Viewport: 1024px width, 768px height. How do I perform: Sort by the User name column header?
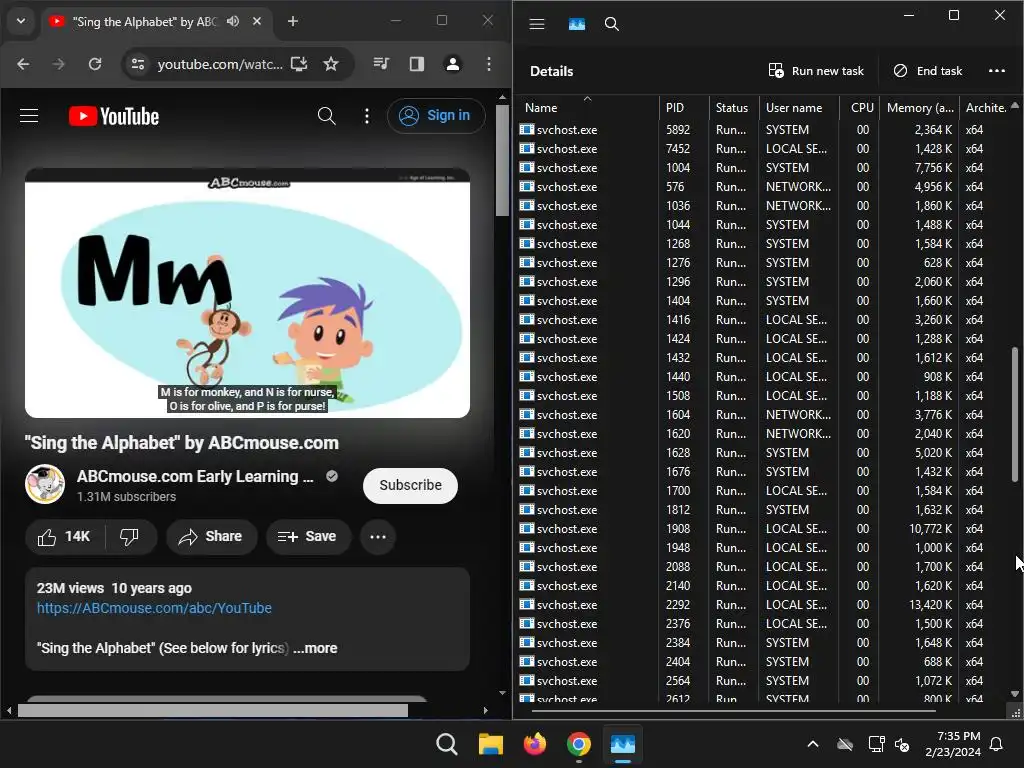click(x=799, y=108)
